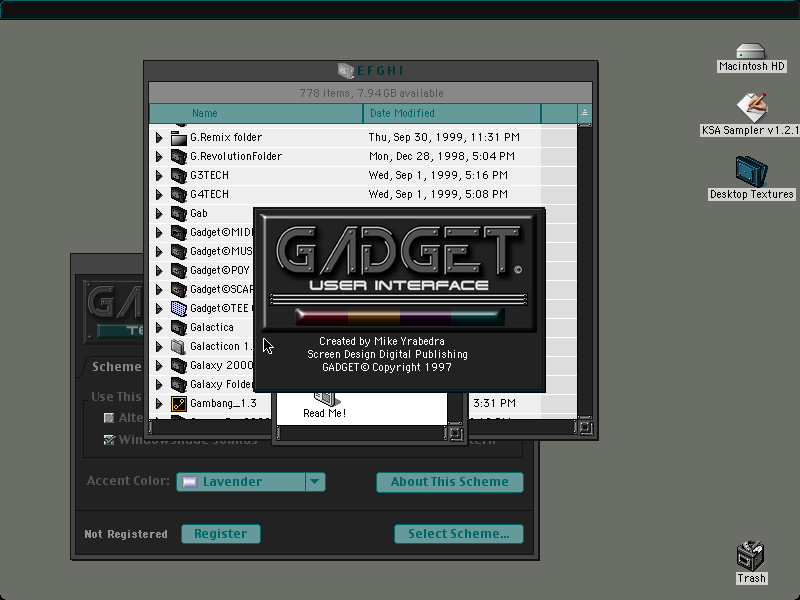Click the 'Not Registered' status text
This screenshot has width=800, height=600.
click(x=126, y=534)
